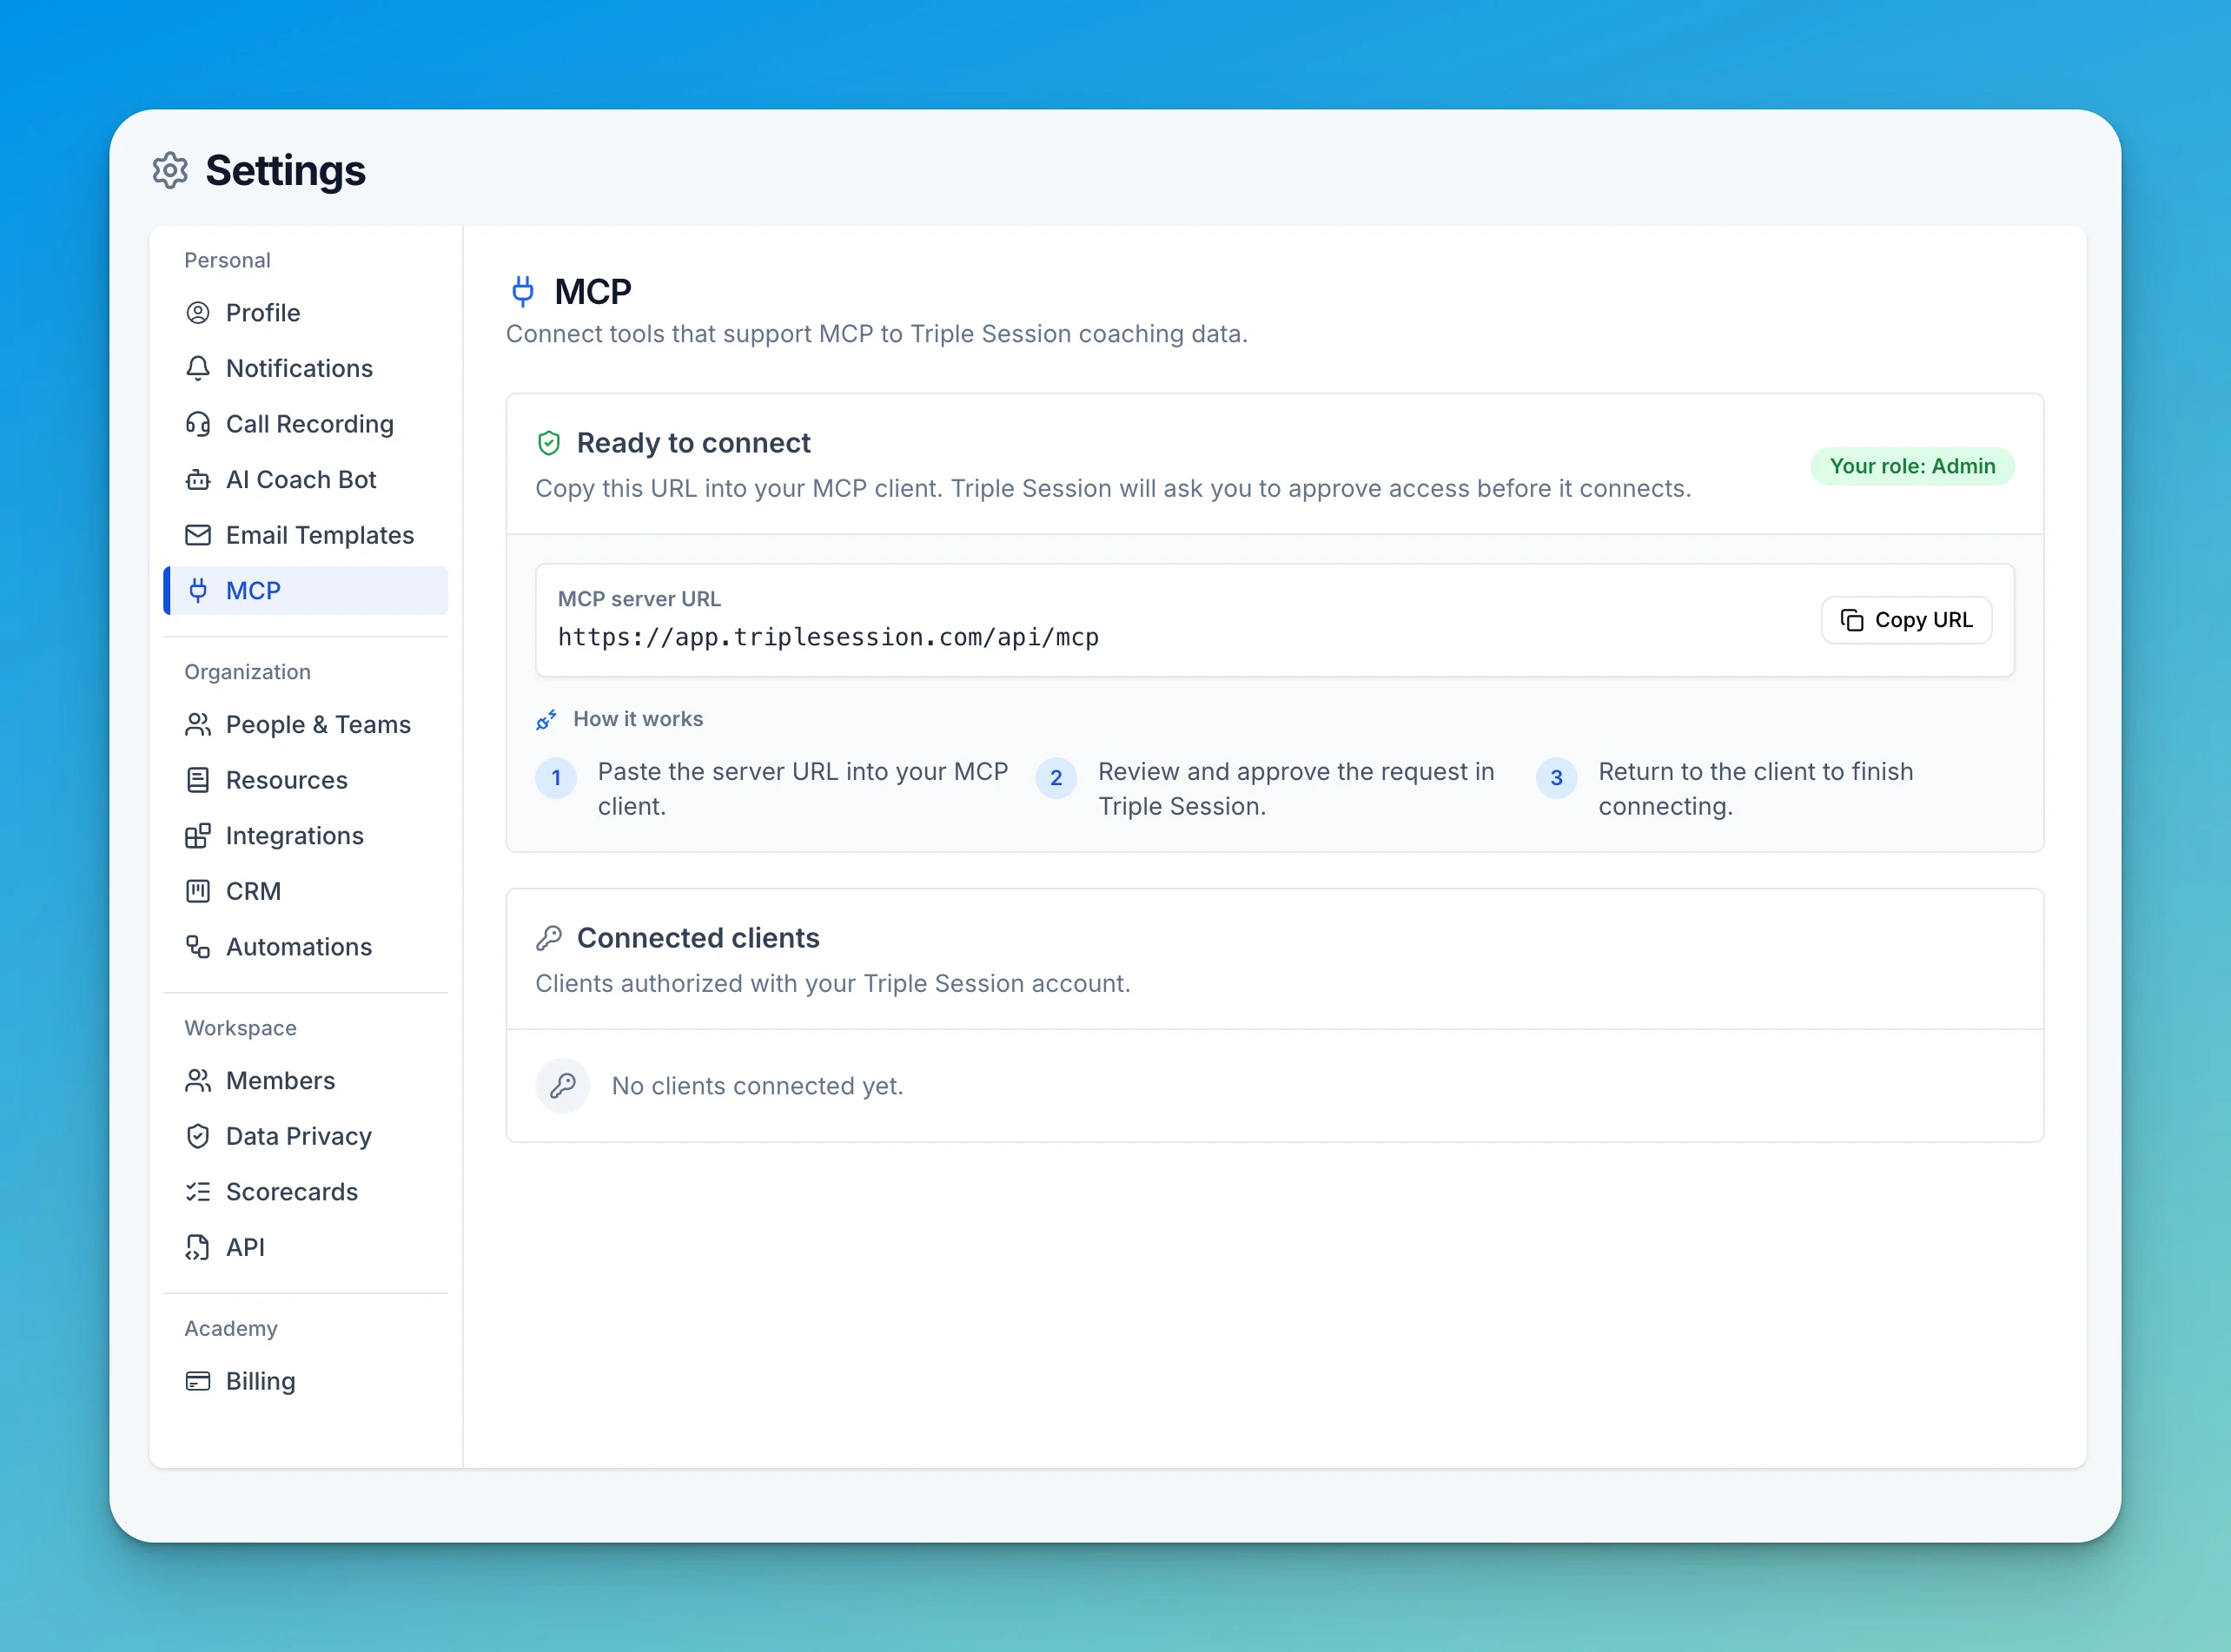Click "Paste the server URL into your MCP client" text

(x=803, y=789)
